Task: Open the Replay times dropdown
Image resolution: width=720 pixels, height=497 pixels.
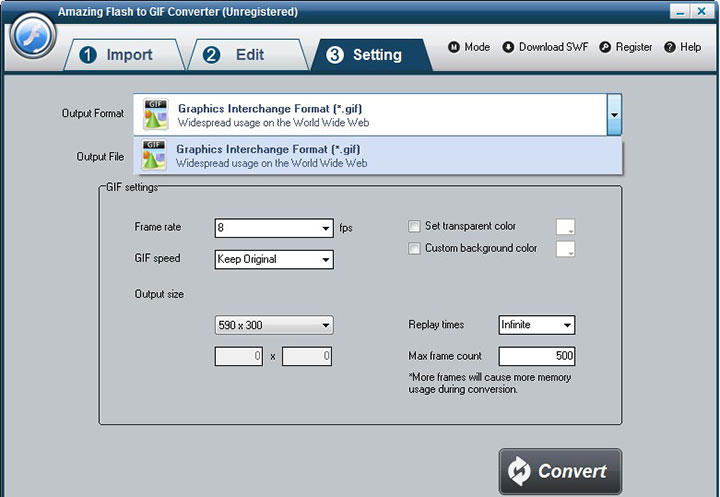Action: (x=537, y=325)
